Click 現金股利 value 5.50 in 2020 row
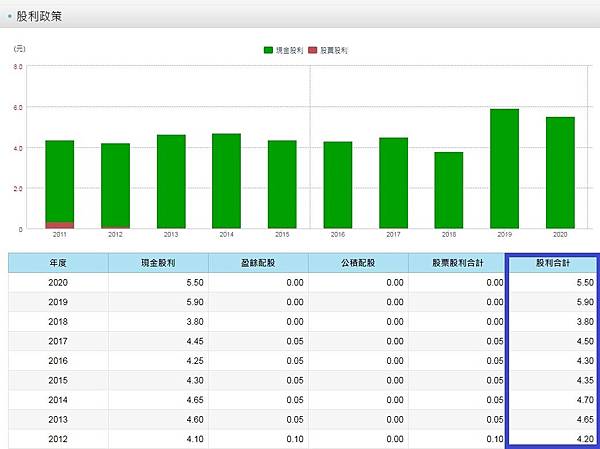600x449 pixels. coord(195,282)
